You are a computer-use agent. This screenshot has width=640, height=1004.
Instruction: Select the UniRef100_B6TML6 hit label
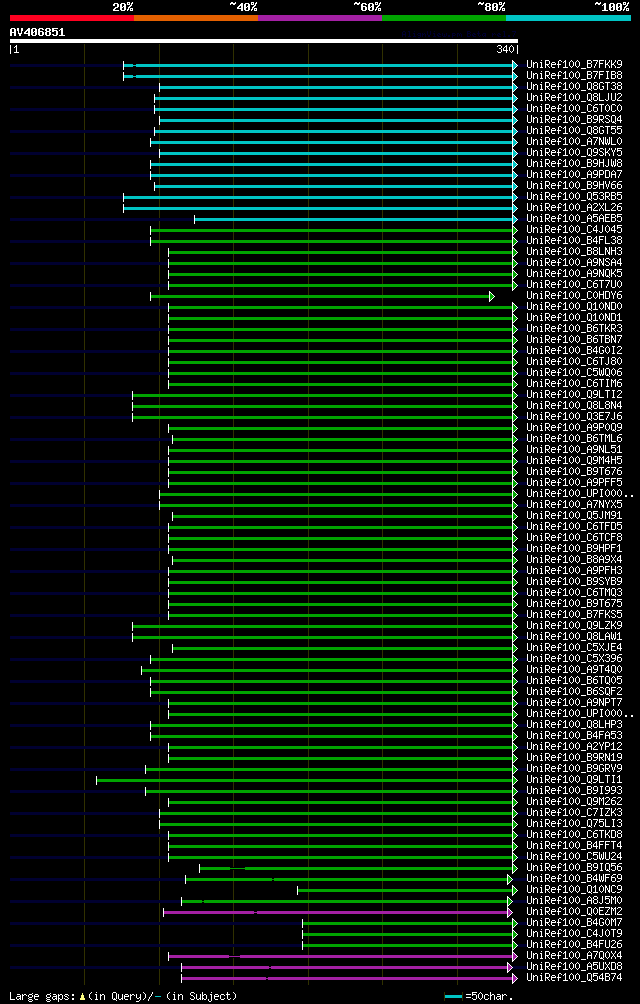point(574,439)
